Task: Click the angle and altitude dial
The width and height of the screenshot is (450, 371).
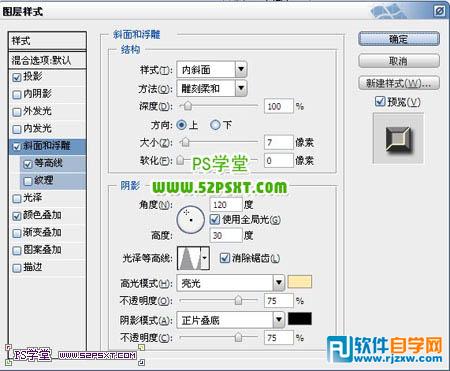Action: [190, 219]
